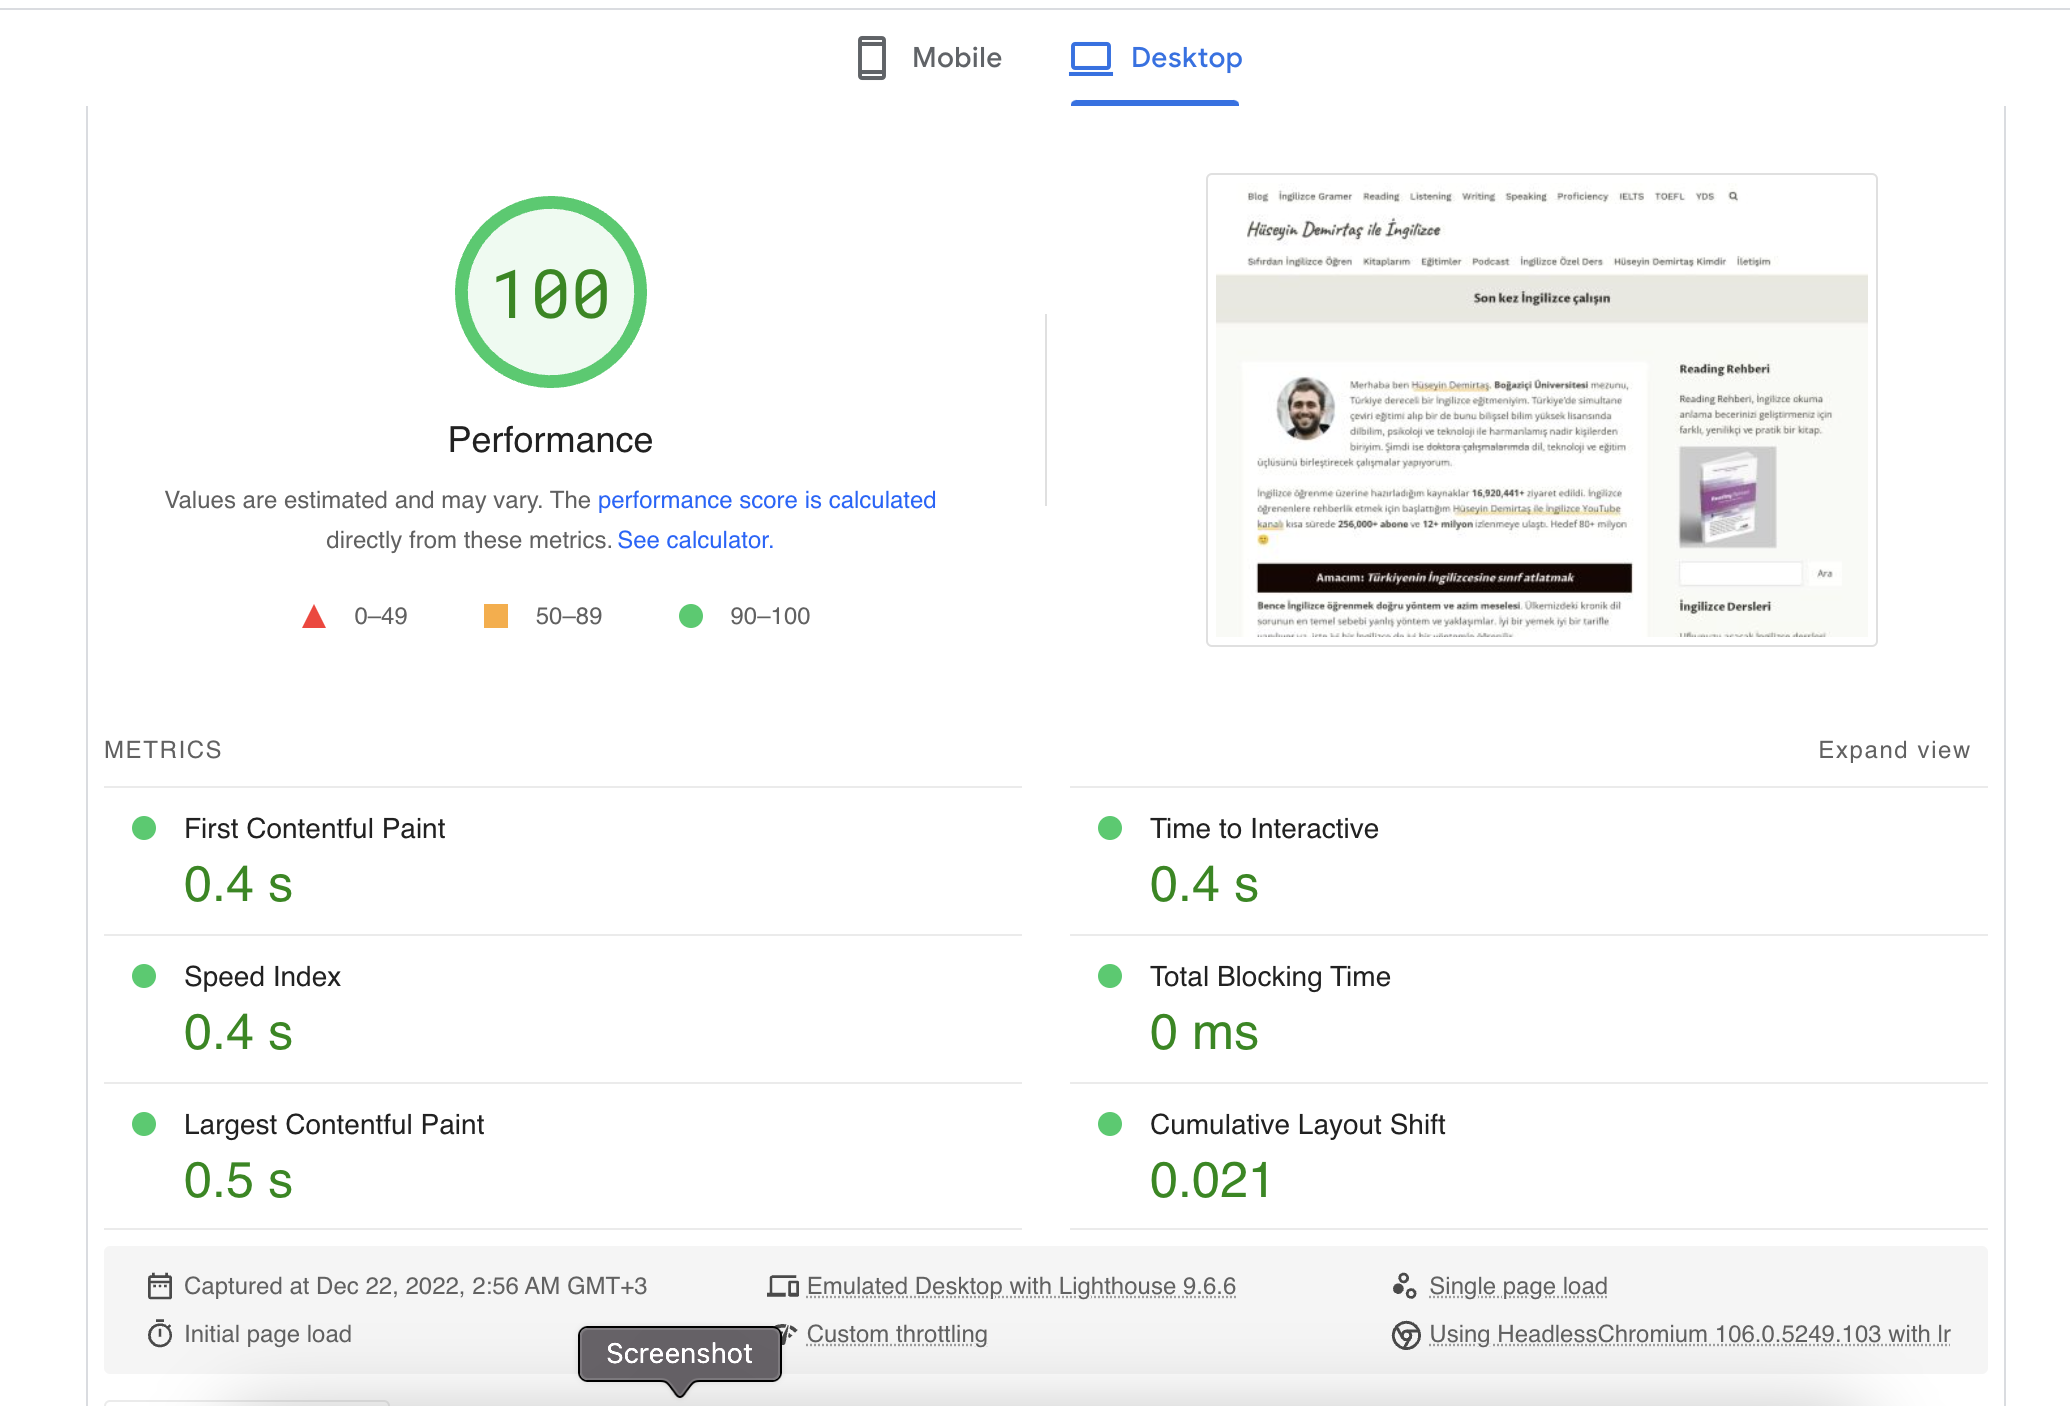Screen dimensions: 2070x1406
Task: Expand the Custom throttling details
Action: tap(897, 1334)
